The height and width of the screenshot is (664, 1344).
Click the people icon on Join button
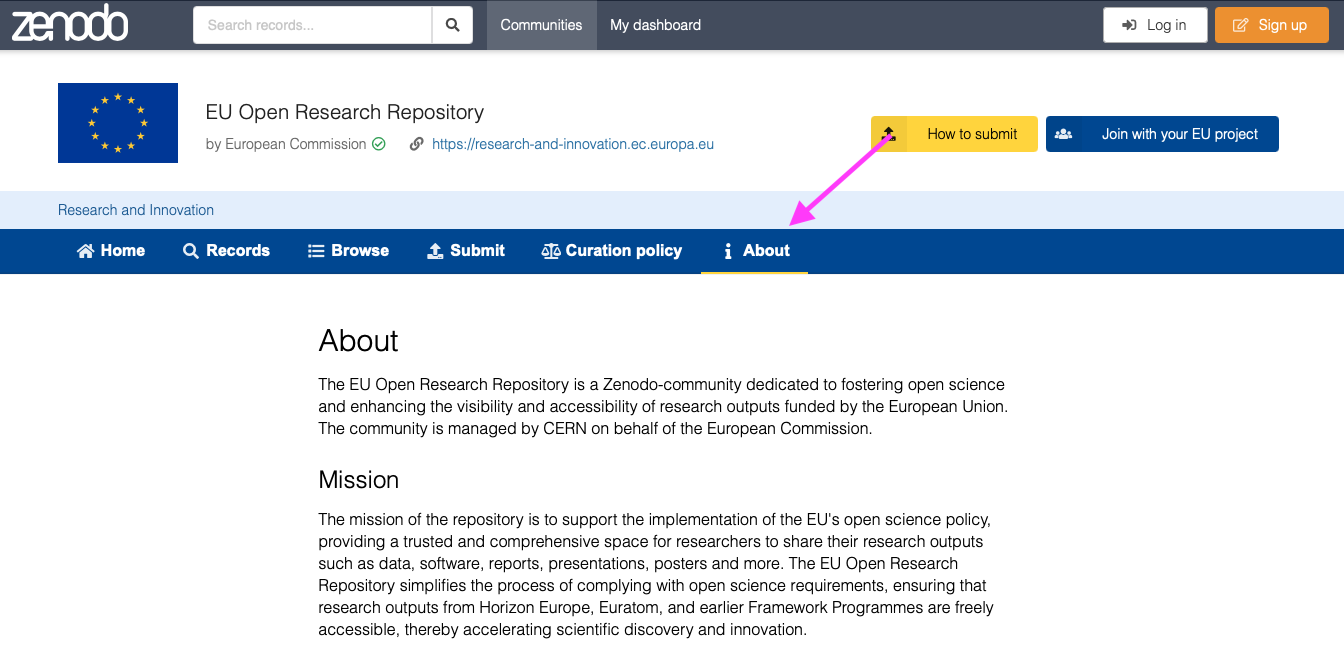(1064, 134)
